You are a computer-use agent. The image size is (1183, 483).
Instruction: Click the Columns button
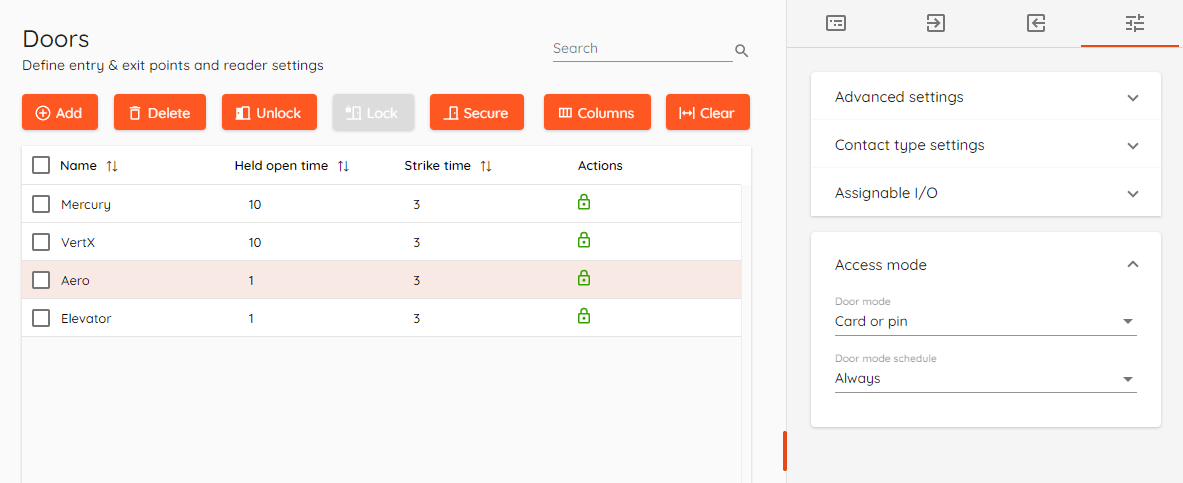(597, 112)
